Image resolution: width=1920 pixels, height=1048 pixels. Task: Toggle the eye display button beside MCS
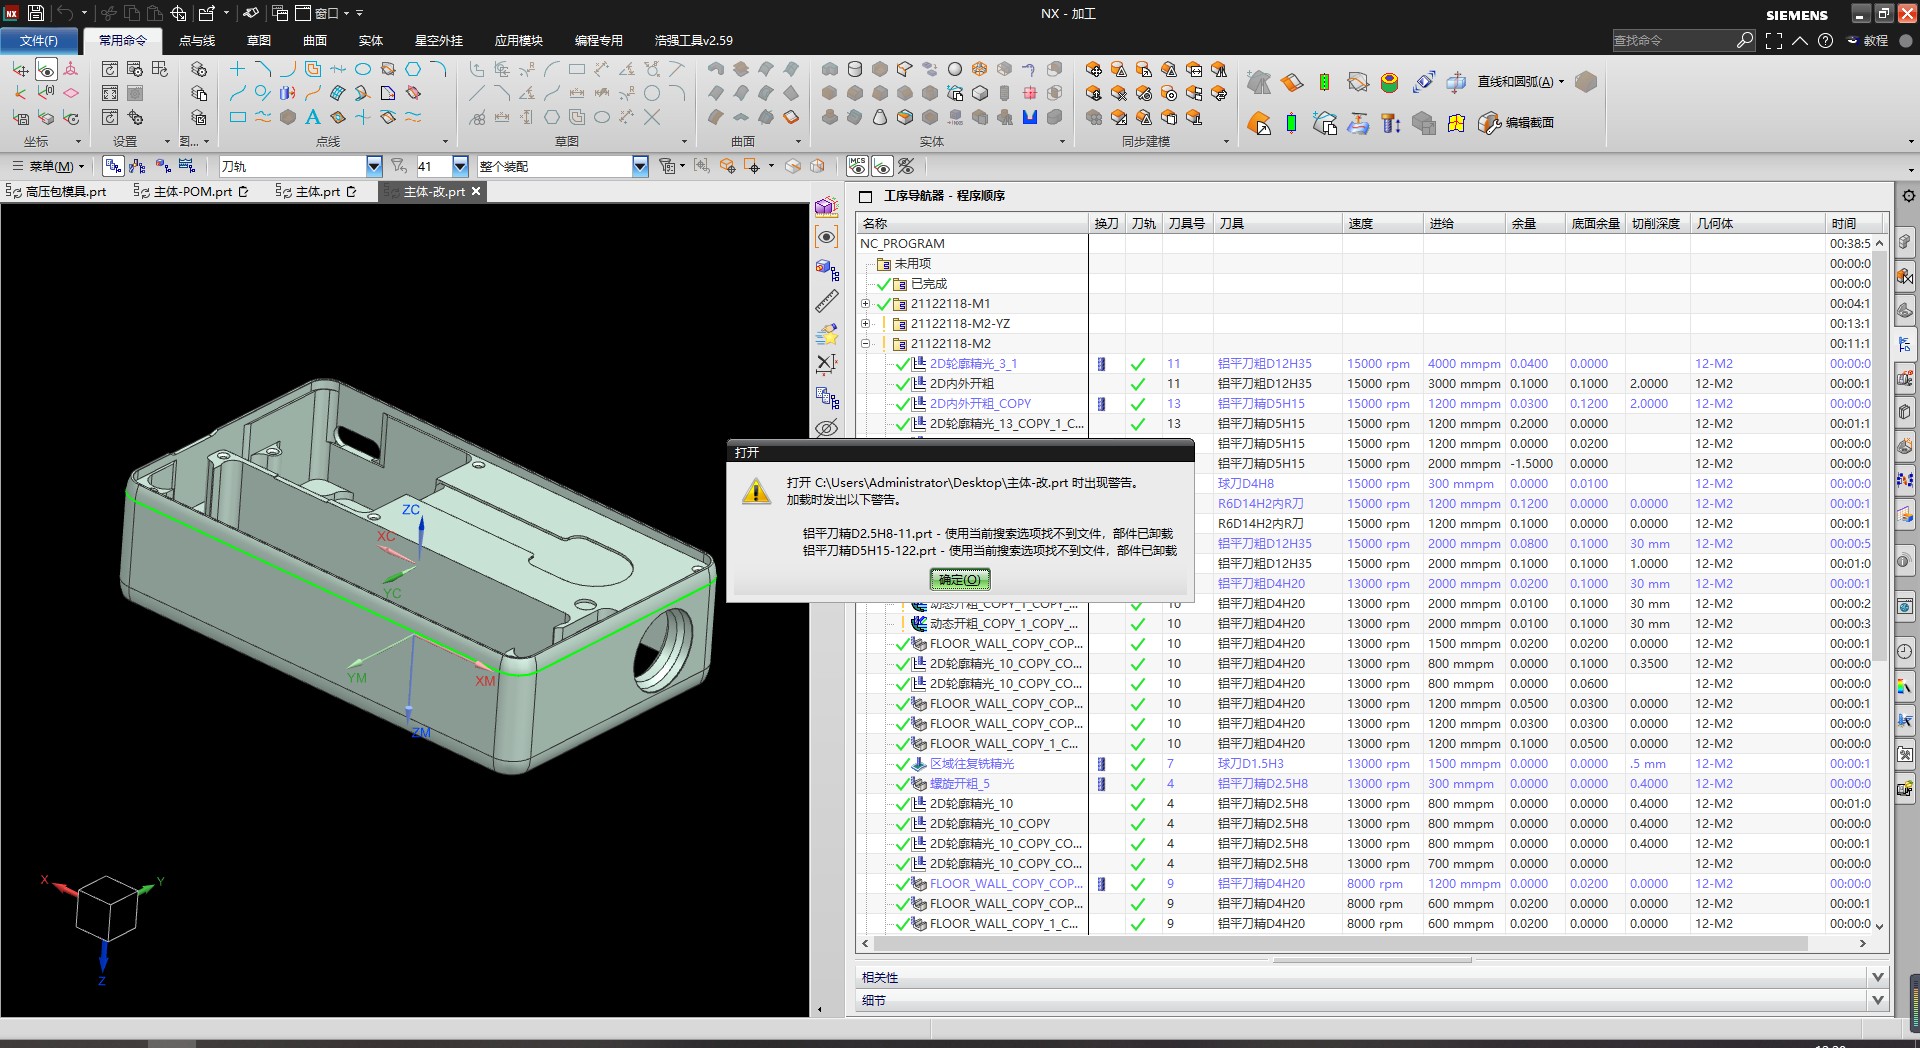(882, 166)
